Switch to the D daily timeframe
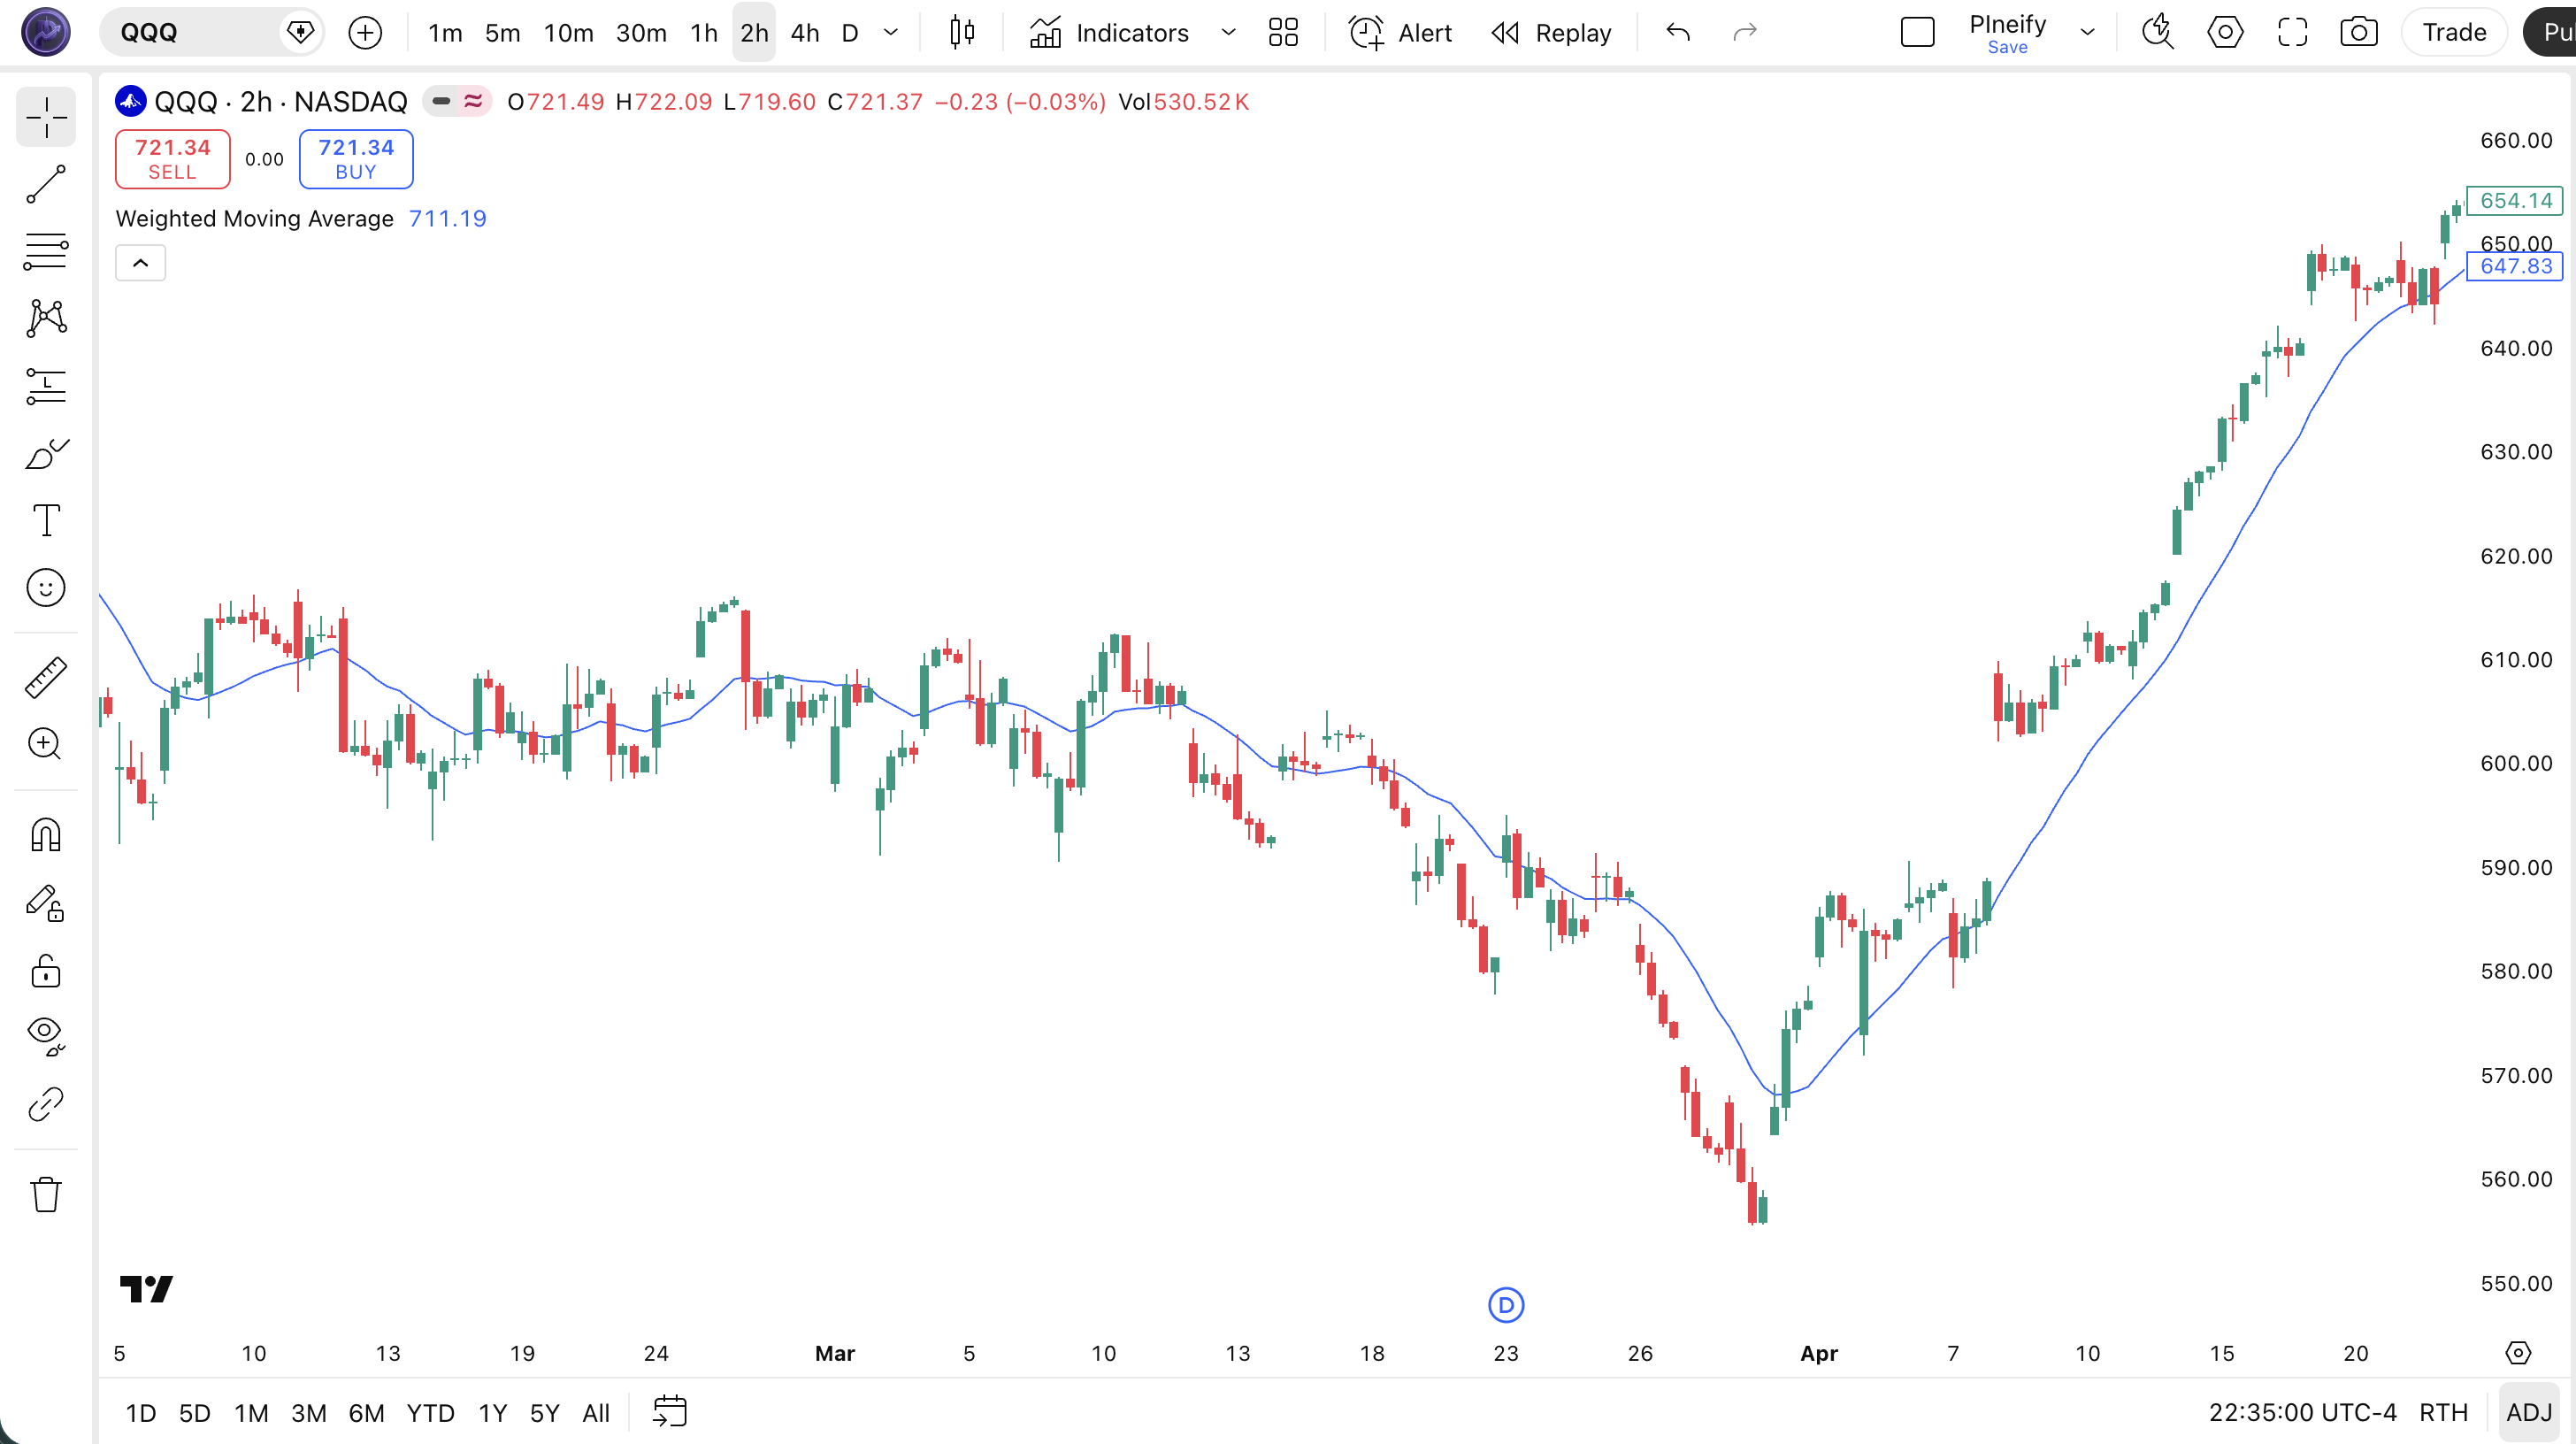The width and height of the screenshot is (2576, 1444). coord(850,33)
